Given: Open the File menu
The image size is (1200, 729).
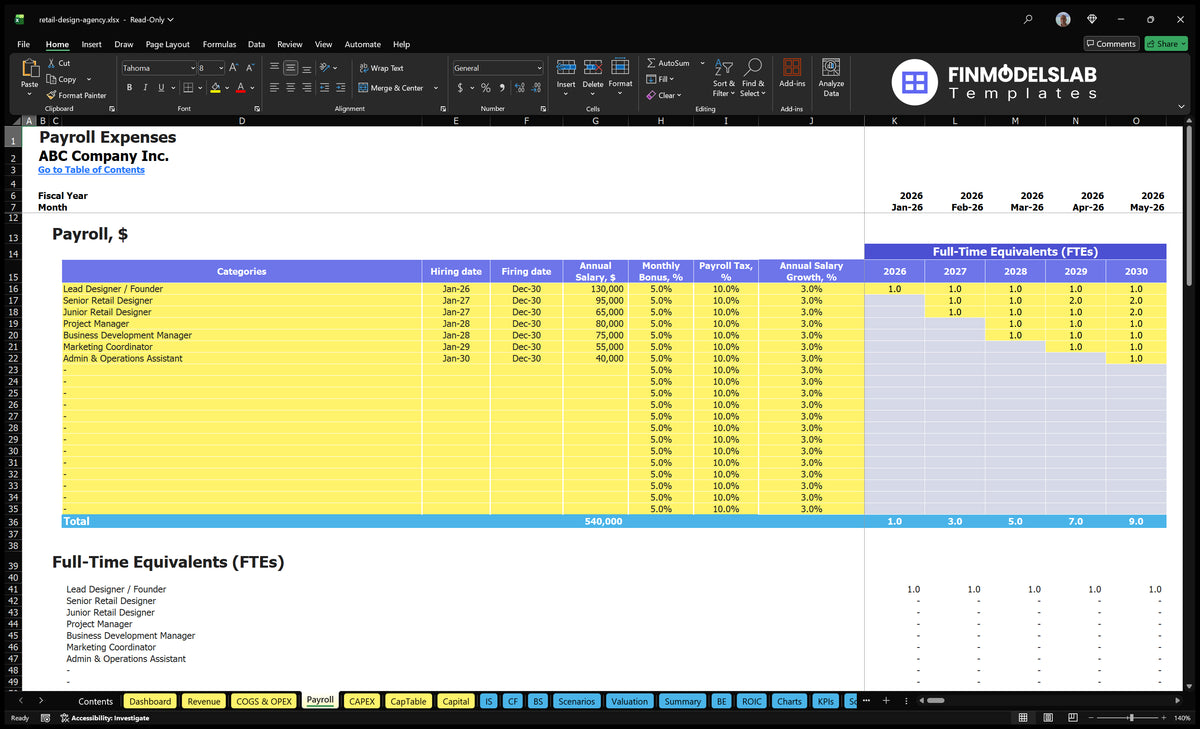Looking at the screenshot, I should [24, 44].
